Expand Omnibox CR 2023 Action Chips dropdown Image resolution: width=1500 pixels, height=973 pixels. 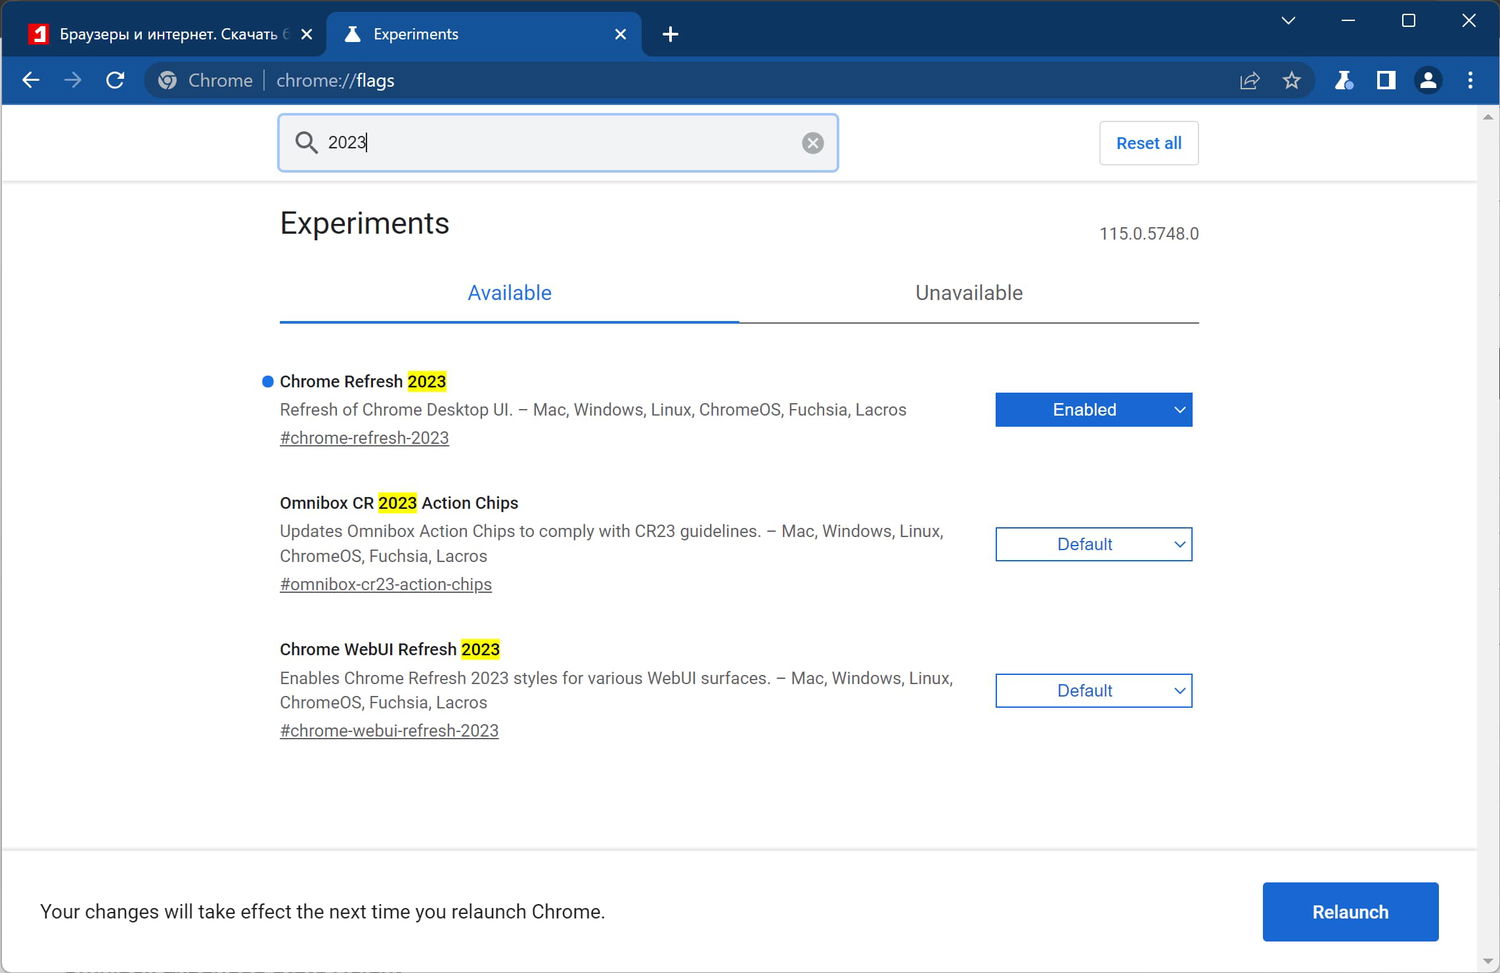1093,544
